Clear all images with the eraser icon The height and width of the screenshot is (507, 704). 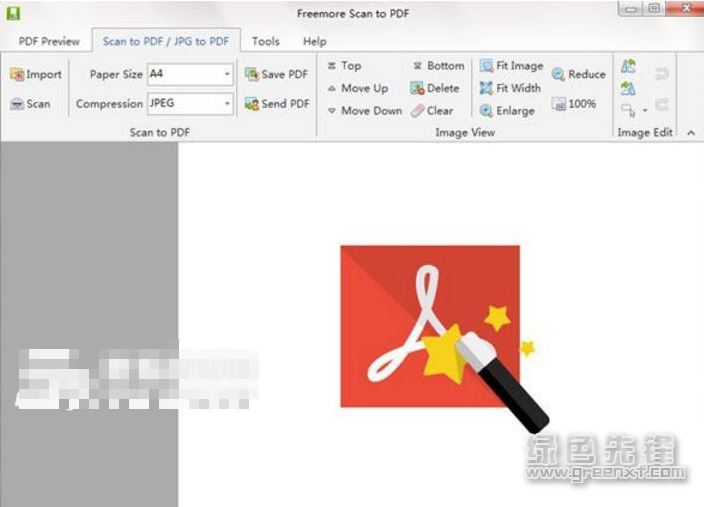418,110
